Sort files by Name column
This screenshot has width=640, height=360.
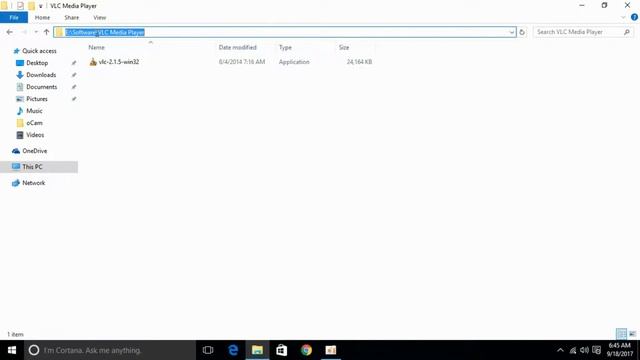coord(96,47)
